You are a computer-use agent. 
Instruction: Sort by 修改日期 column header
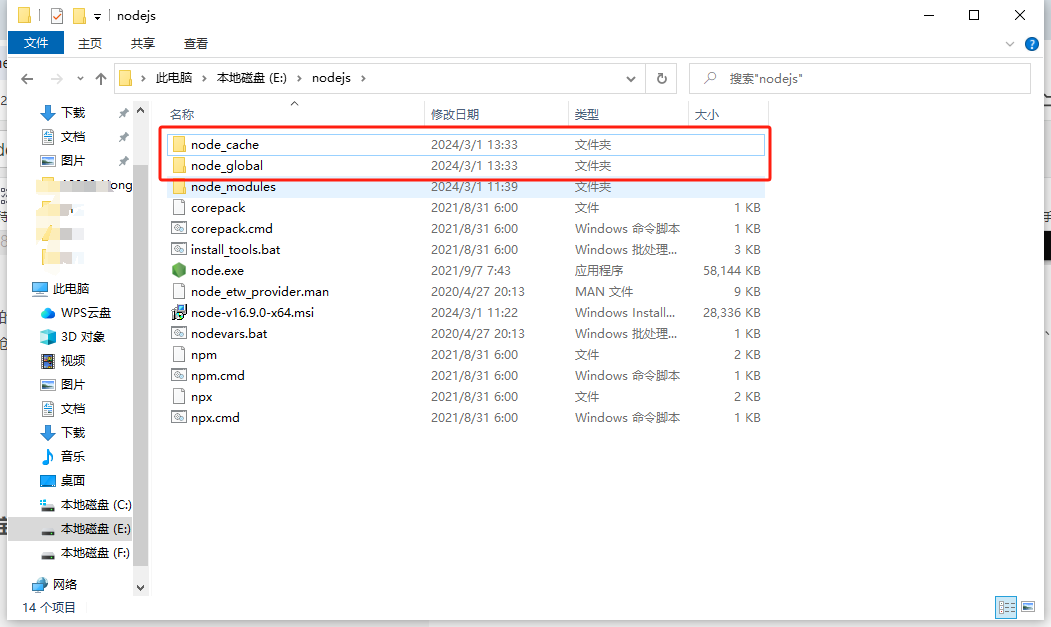click(x=455, y=115)
